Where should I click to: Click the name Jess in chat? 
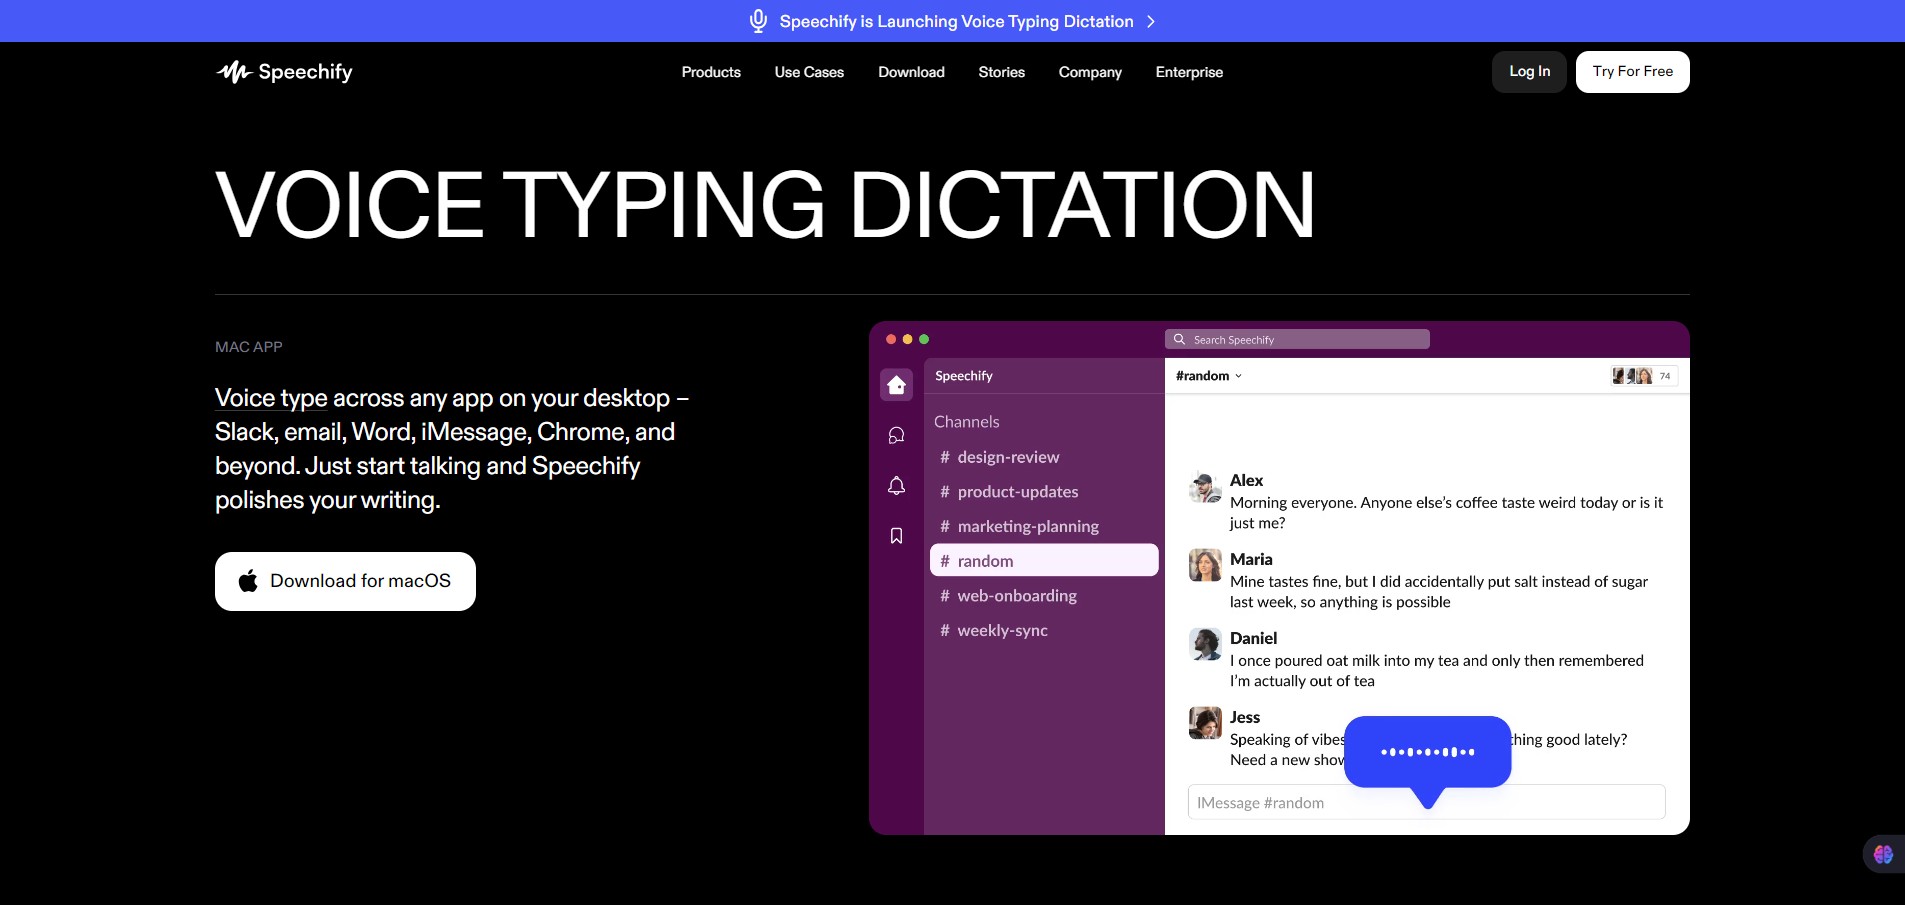point(1245,717)
